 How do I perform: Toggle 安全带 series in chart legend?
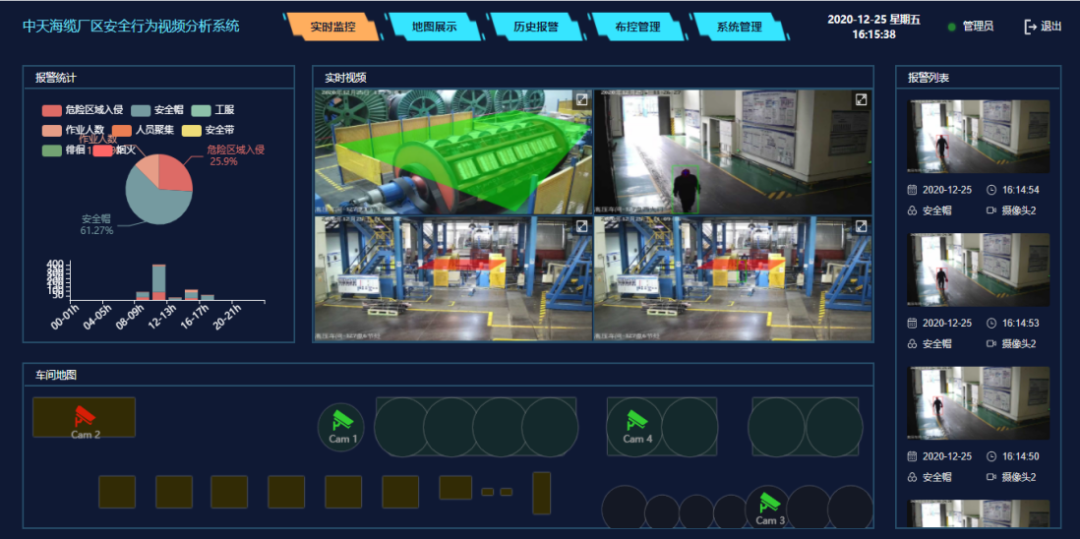tap(209, 130)
